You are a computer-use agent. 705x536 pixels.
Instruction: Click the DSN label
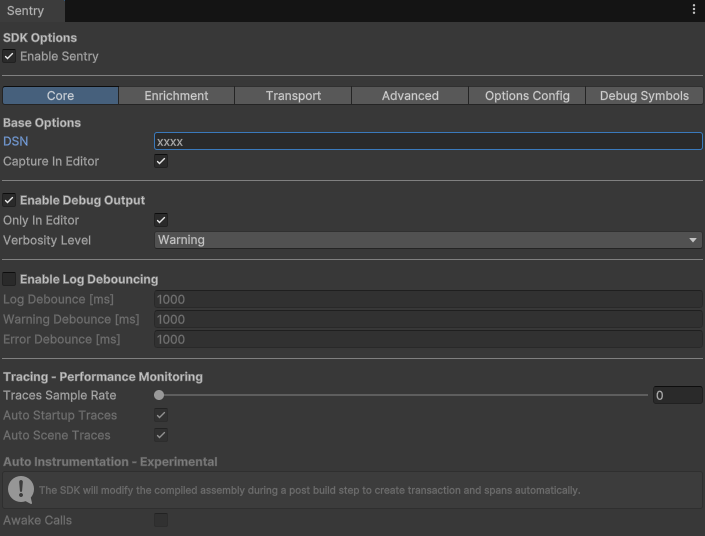(16, 141)
